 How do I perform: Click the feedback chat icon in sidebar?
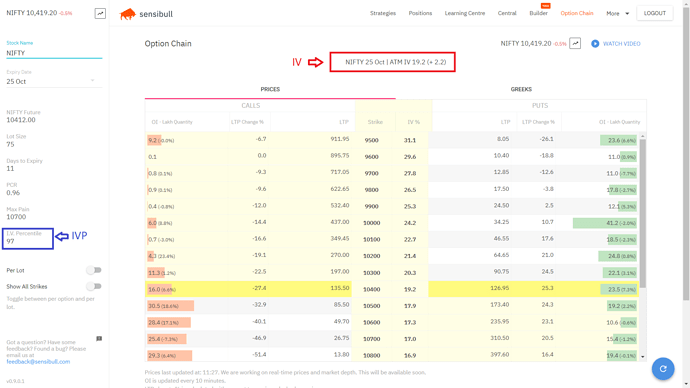[99, 339]
